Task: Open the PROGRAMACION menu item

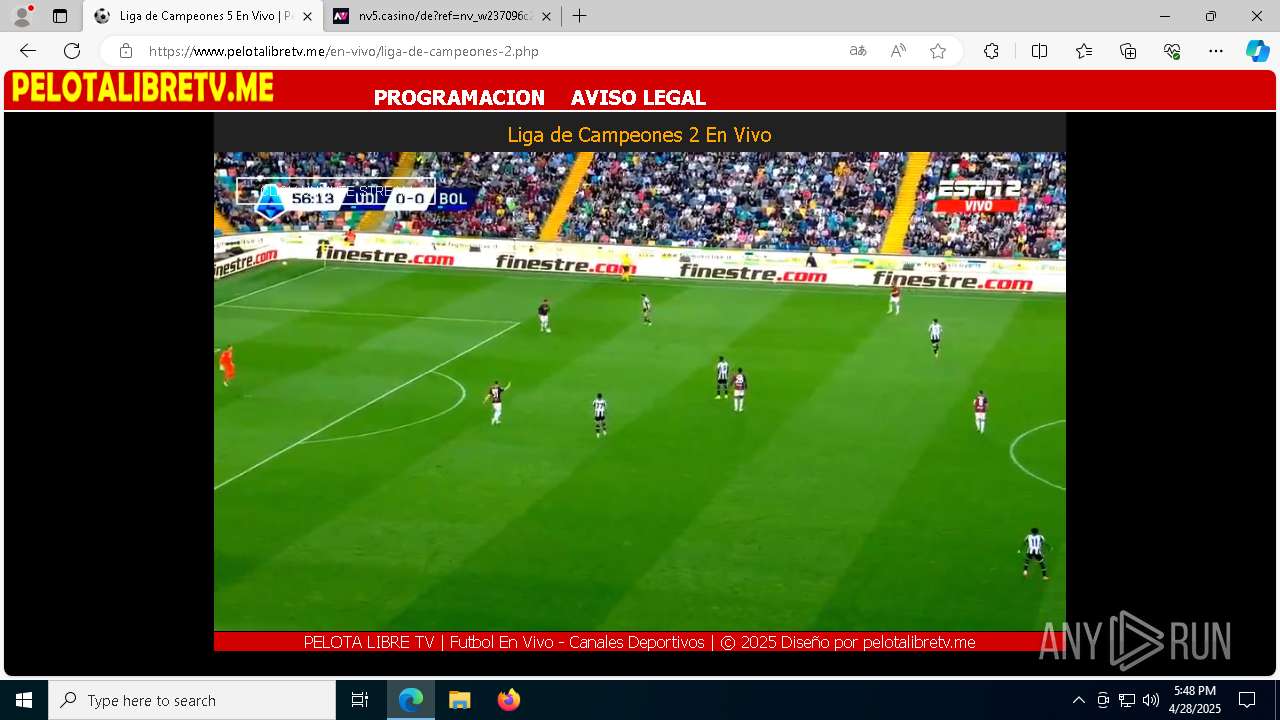Action: tap(459, 98)
